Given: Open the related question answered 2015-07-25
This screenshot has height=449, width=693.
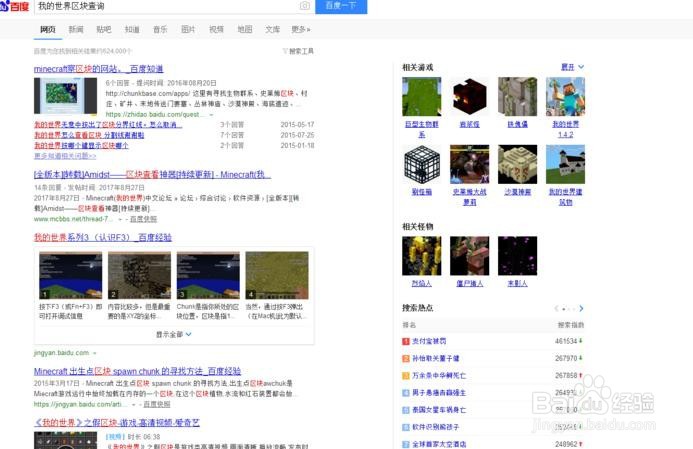Looking at the screenshot, I should tap(89, 135).
